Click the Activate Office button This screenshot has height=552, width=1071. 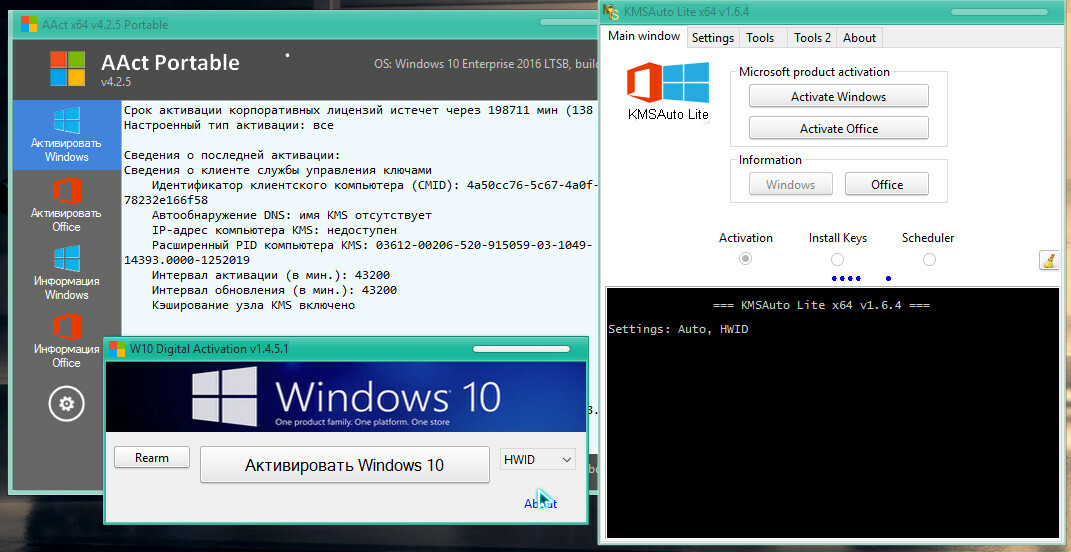tap(839, 128)
